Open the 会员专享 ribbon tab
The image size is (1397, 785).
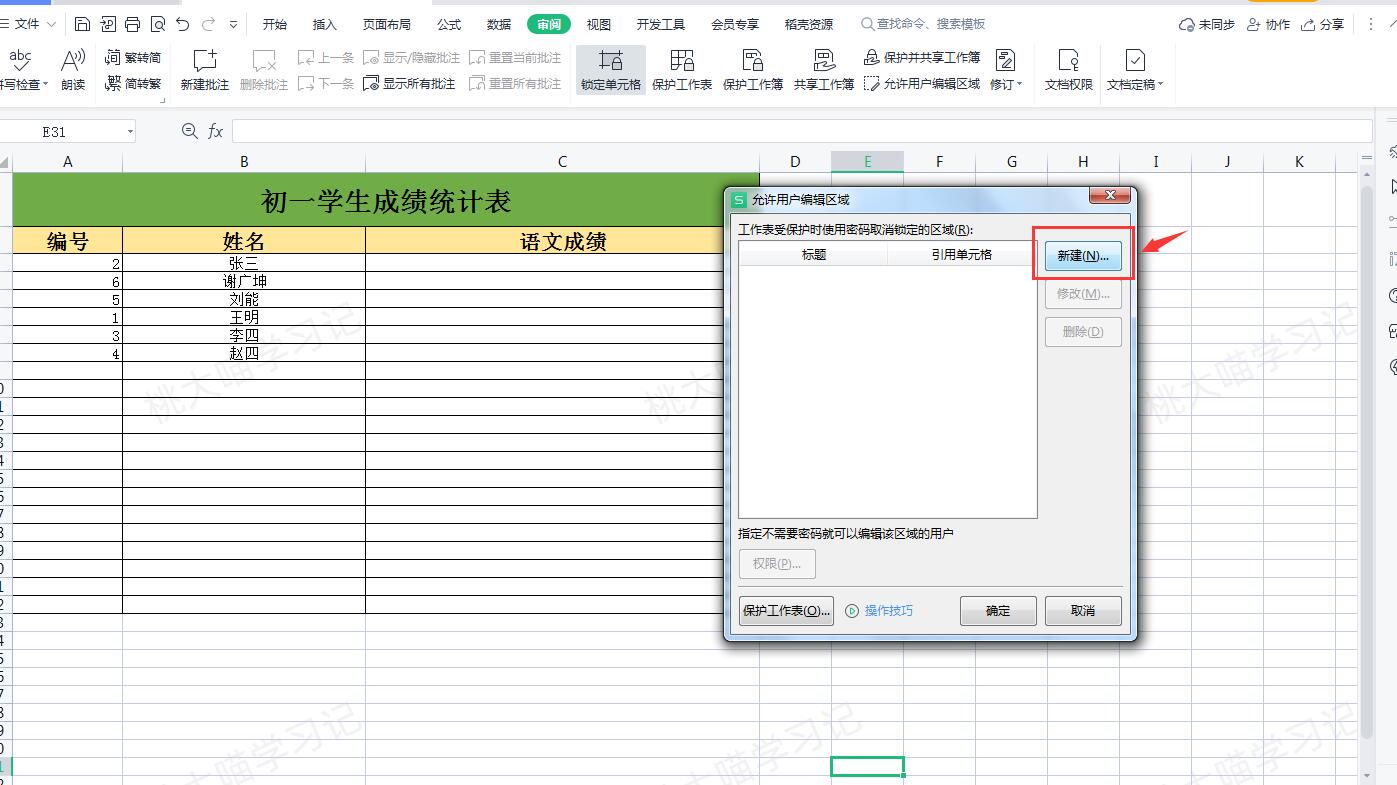[735, 24]
